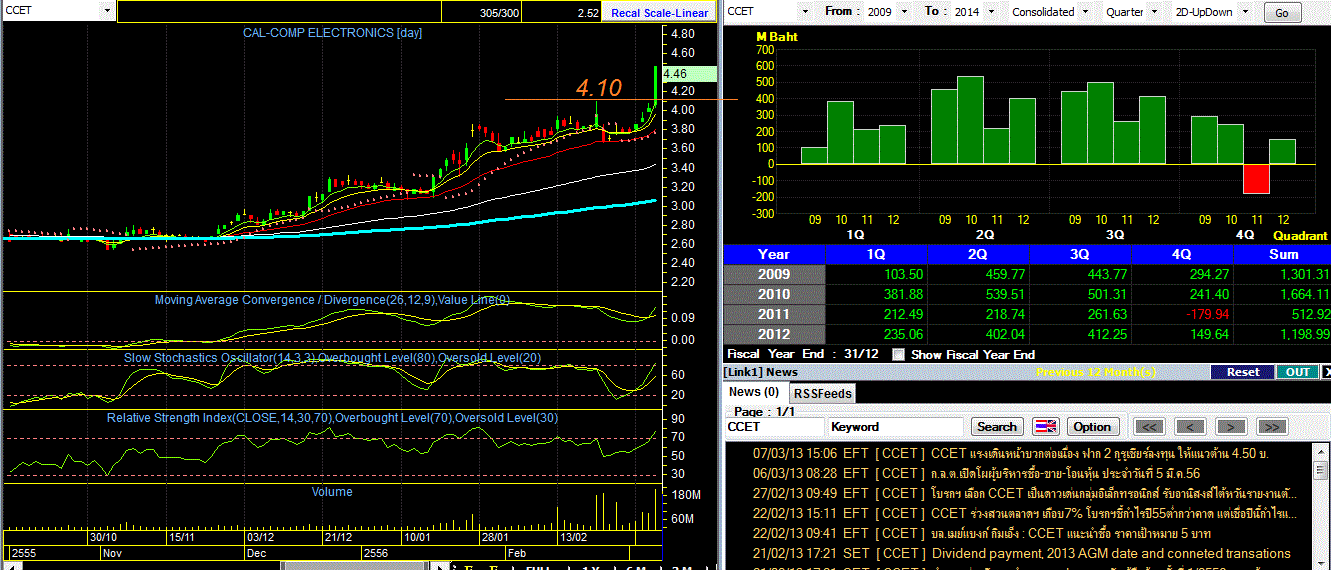Click the 3Q column header in table
This screenshot has height=570, width=1331.
tap(1080, 254)
